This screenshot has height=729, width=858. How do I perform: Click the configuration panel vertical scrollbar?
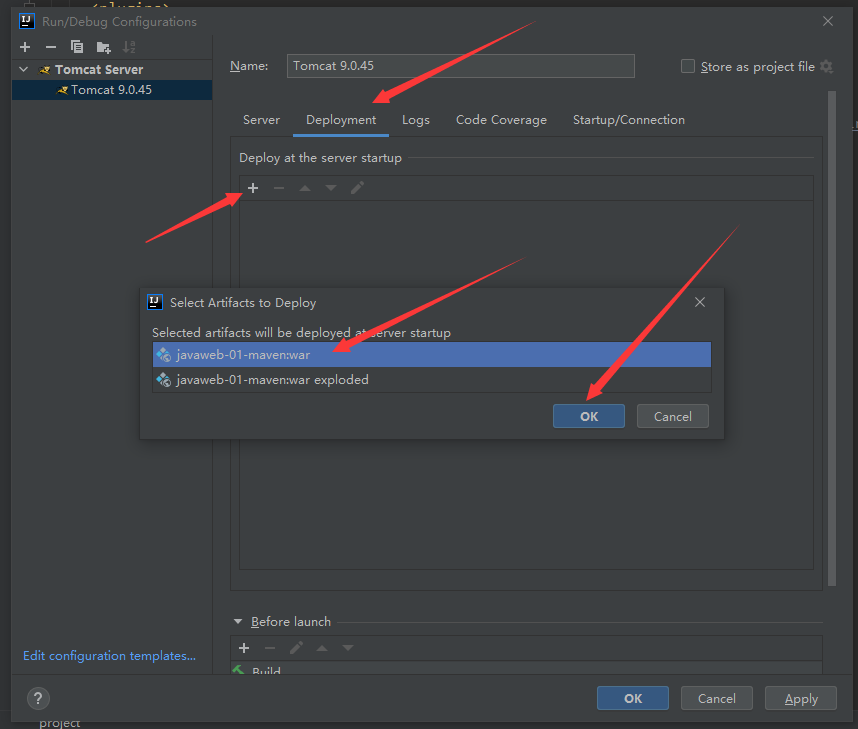coord(832,338)
